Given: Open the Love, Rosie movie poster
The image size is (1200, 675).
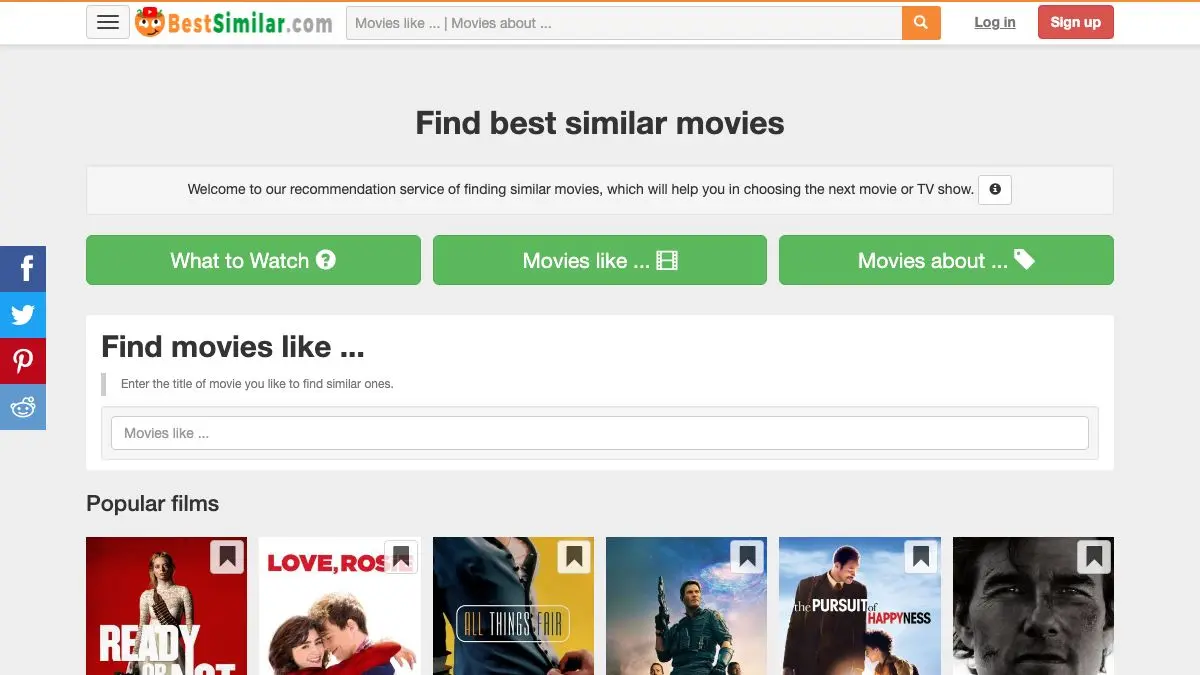Looking at the screenshot, I should (x=340, y=606).
